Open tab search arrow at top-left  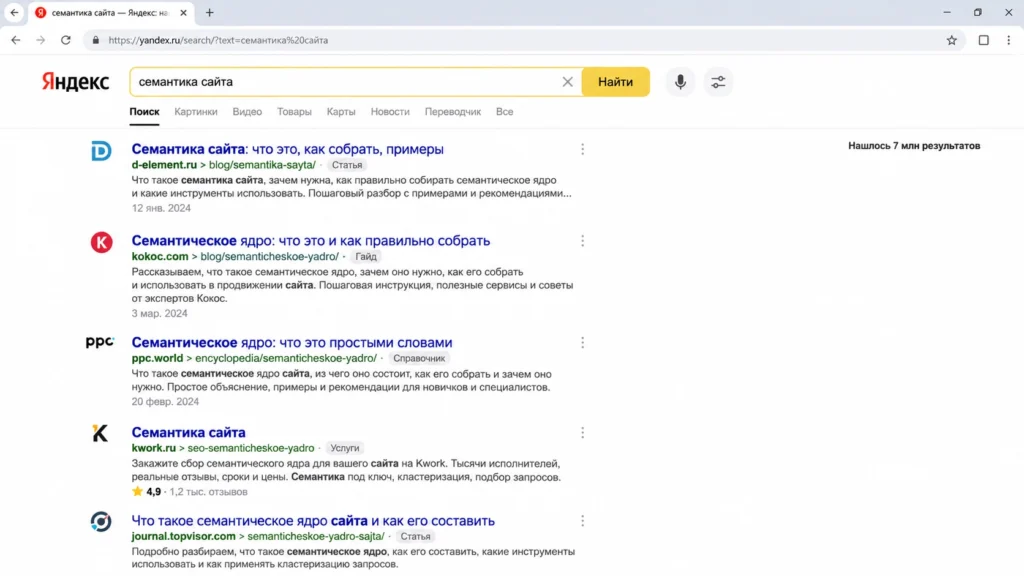point(14,12)
